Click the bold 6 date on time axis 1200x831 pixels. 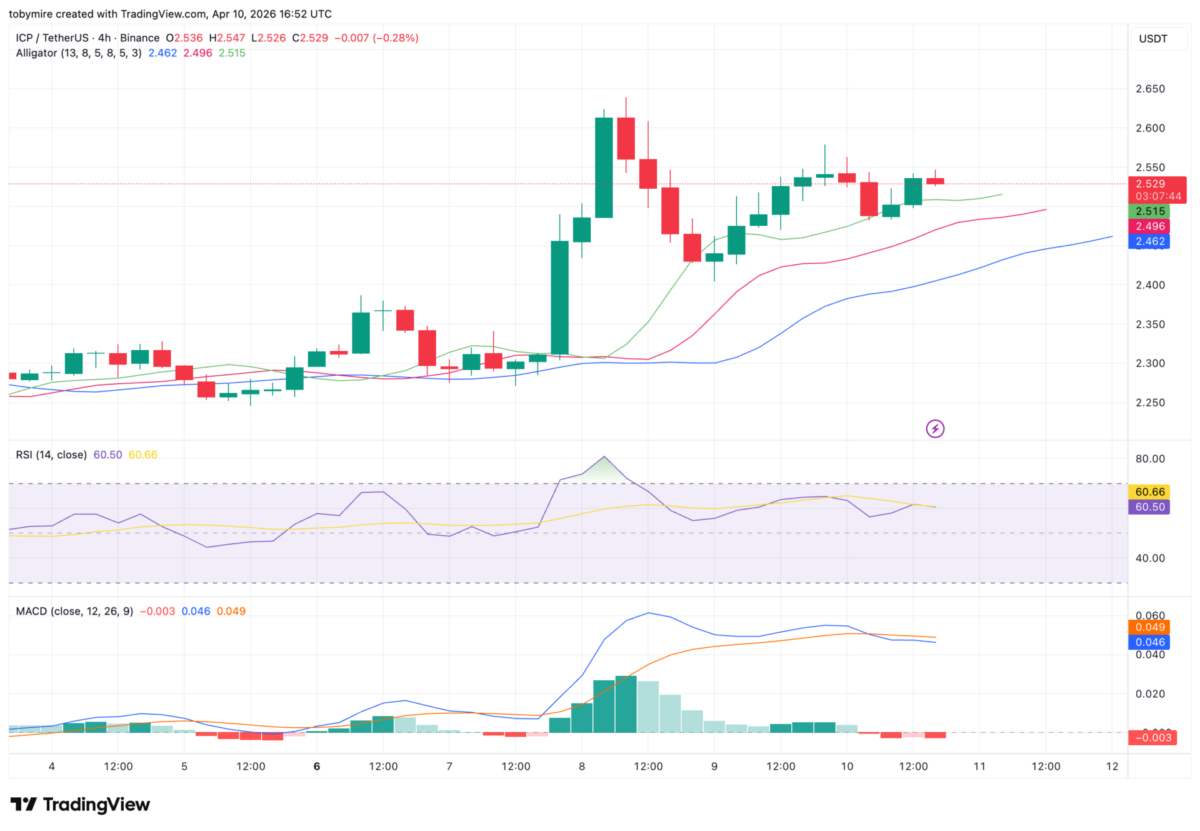[316, 767]
